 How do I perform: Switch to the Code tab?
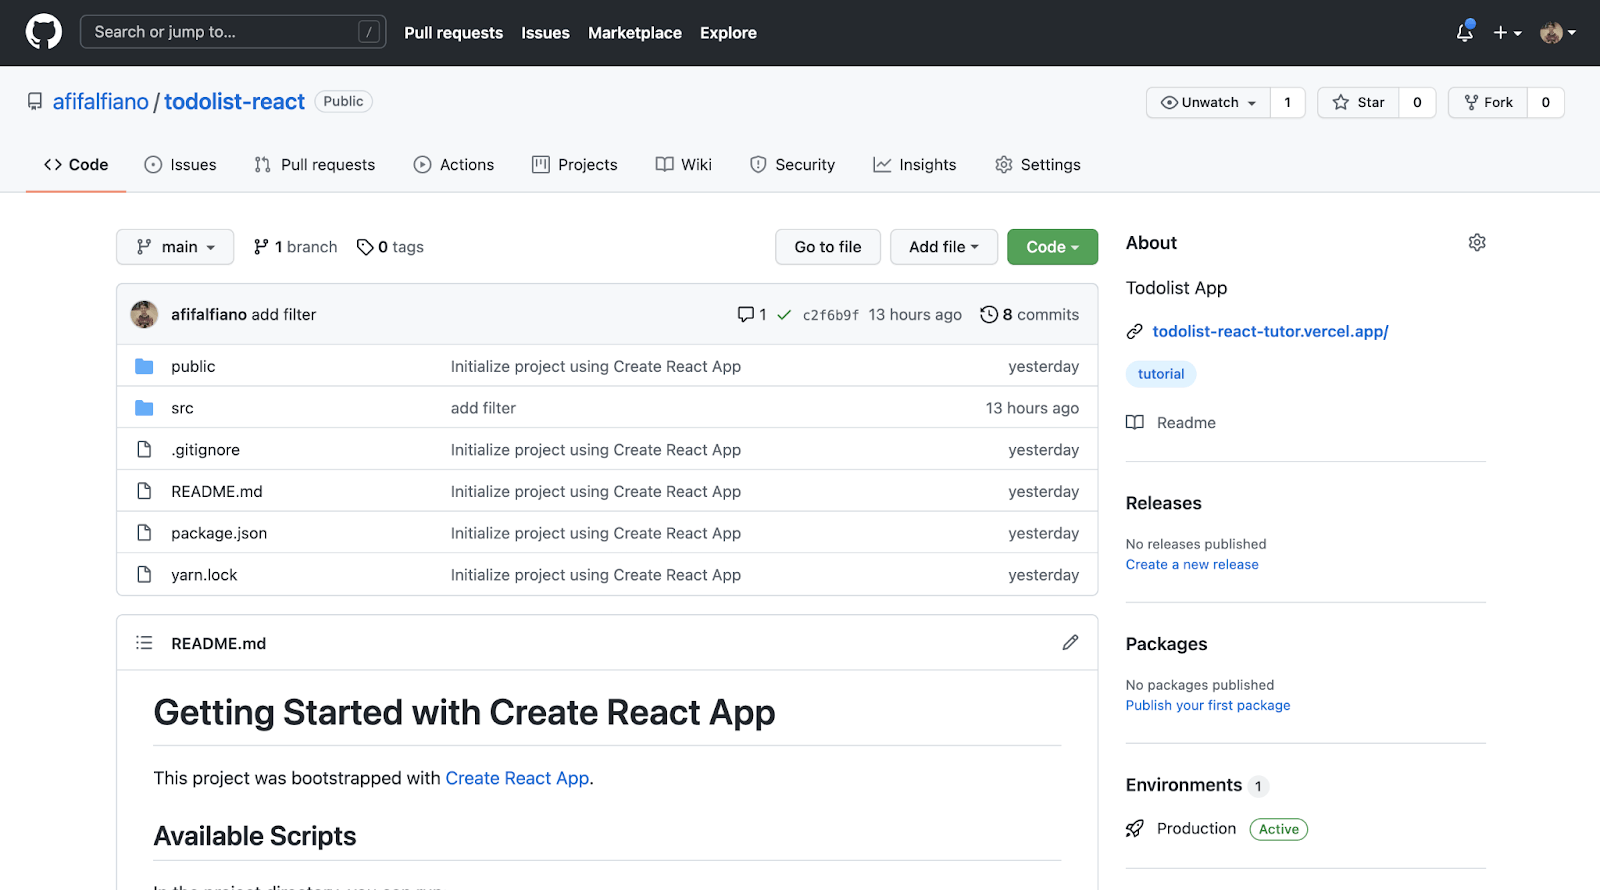pyautogui.click(x=76, y=165)
